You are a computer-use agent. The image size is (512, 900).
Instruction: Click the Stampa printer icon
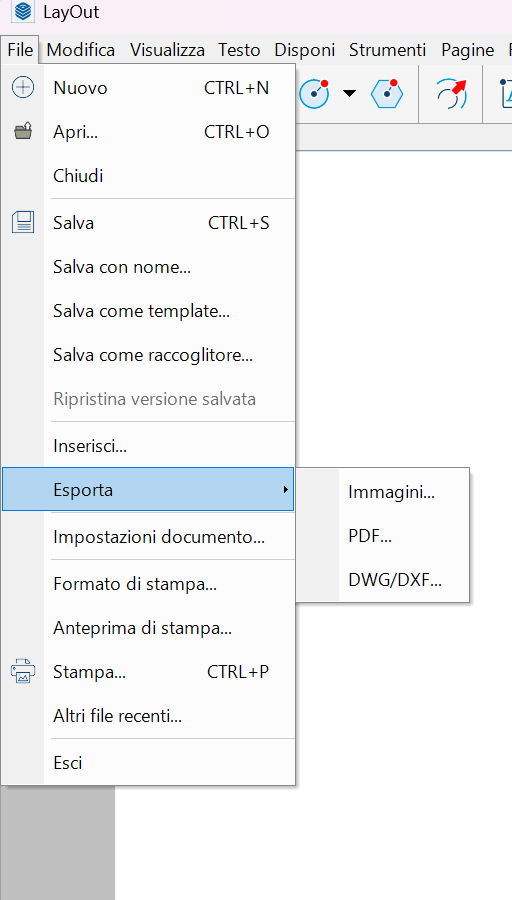[23, 671]
